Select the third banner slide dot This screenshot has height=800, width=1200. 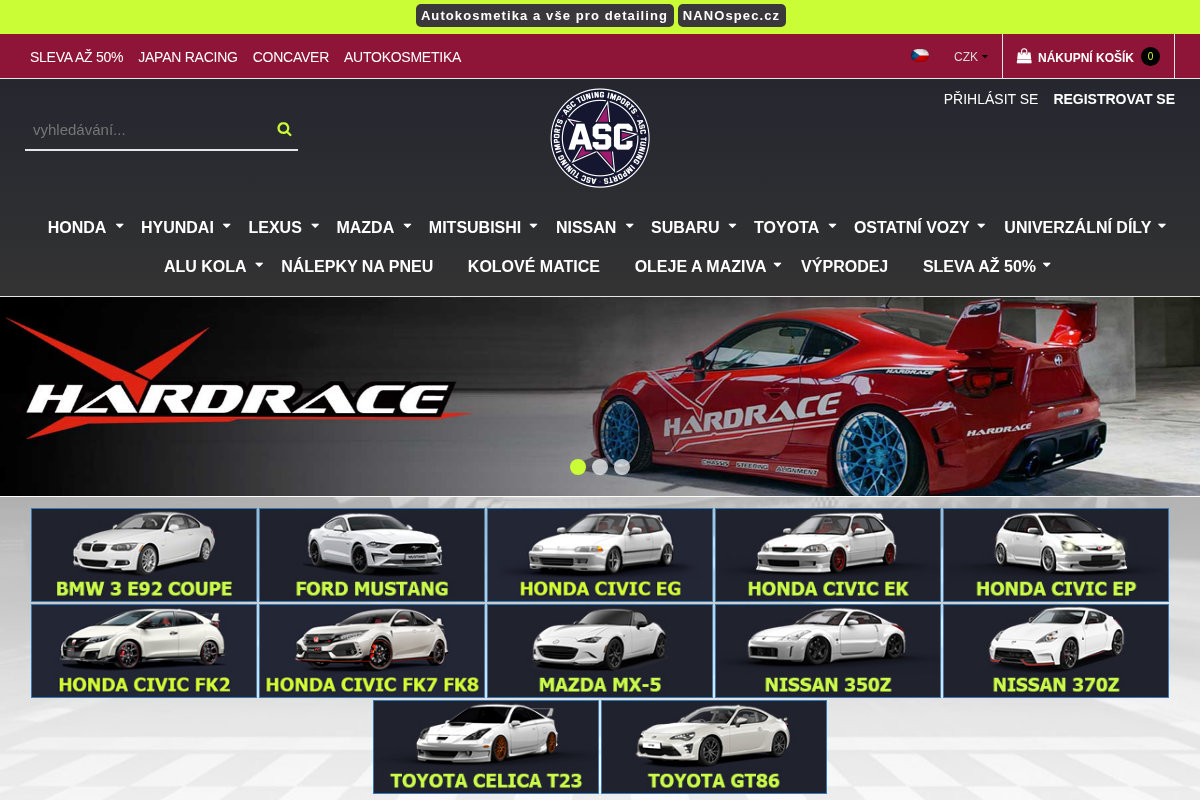coord(622,467)
